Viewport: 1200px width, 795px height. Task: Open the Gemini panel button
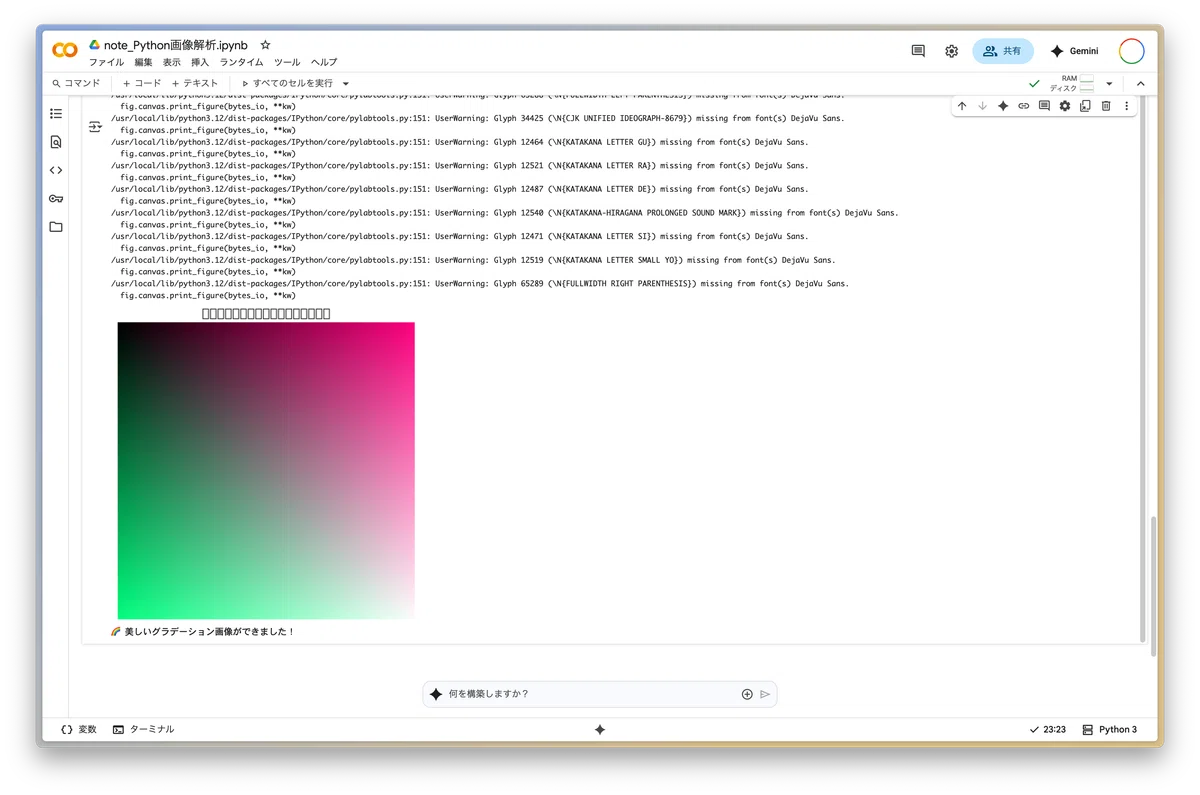[x=1074, y=51]
